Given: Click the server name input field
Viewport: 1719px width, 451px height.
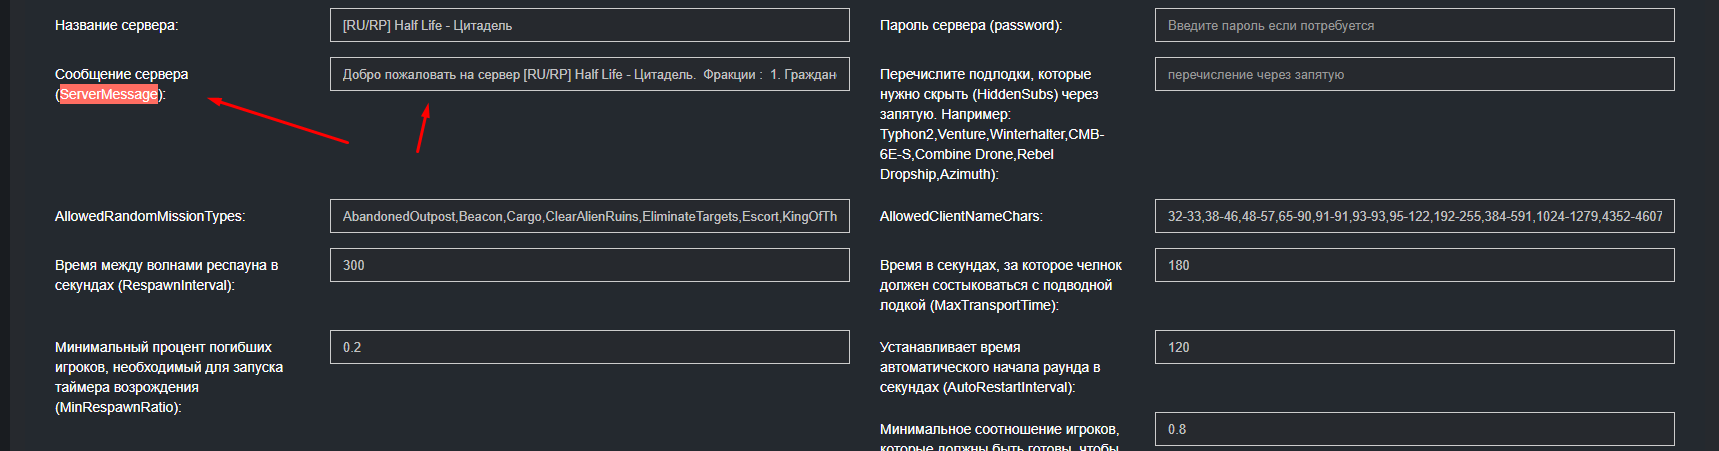Looking at the screenshot, I should click(589, 25).
